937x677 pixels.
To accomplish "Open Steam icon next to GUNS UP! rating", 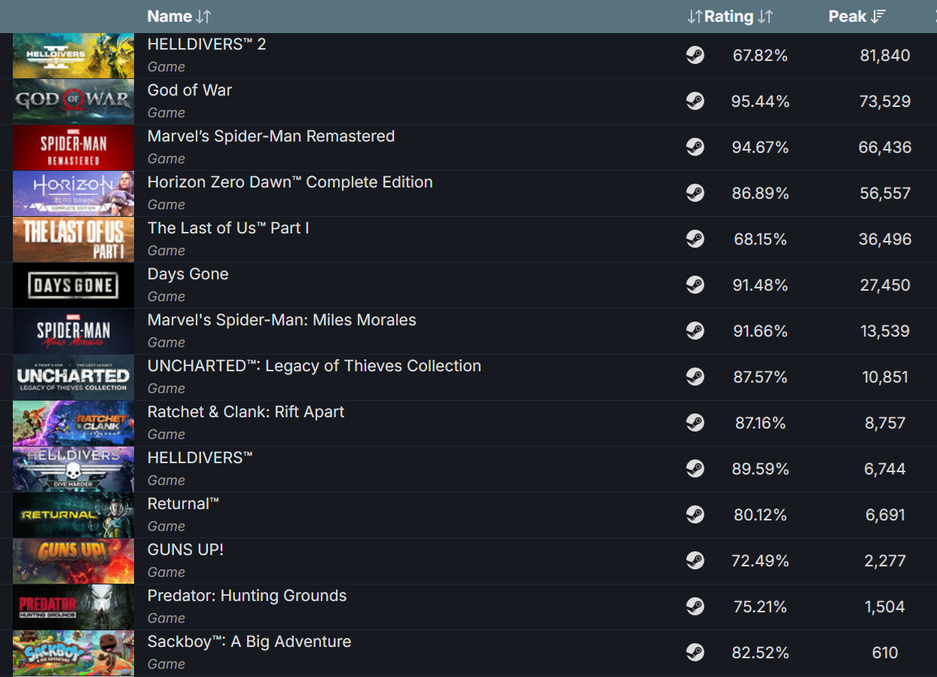I will (695, 561).
